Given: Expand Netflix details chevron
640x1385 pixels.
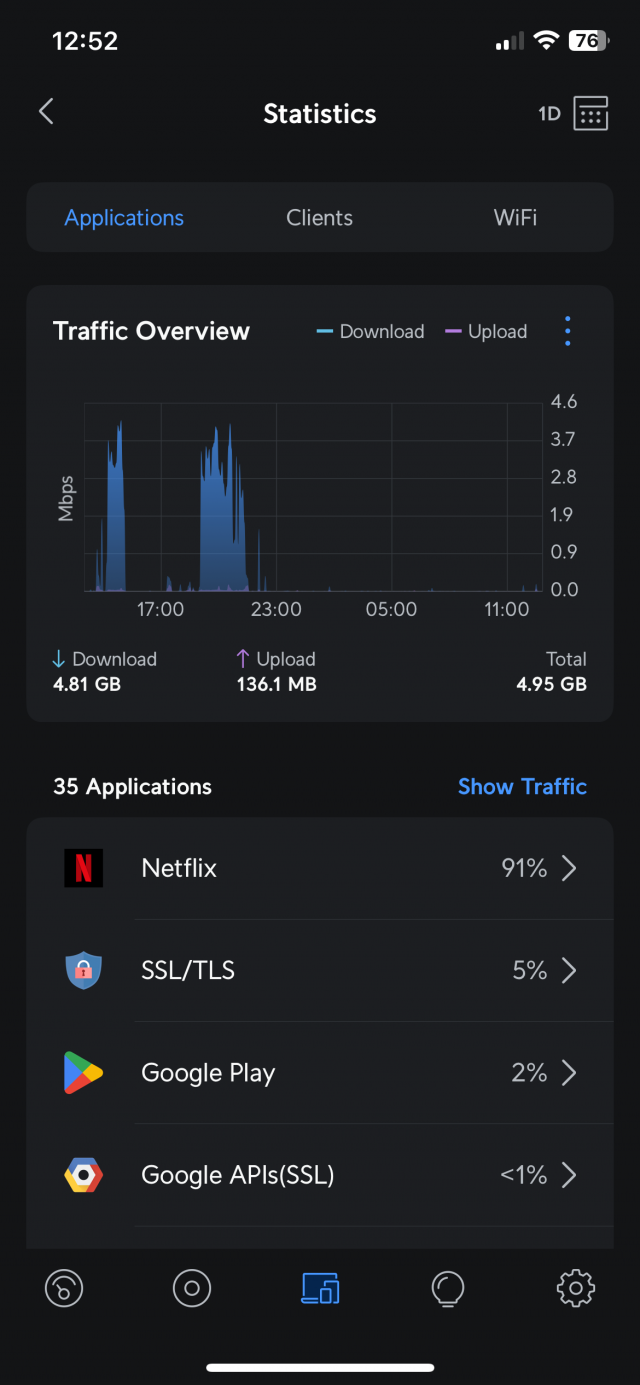Looking at the screenshot, I should (569, 868).
